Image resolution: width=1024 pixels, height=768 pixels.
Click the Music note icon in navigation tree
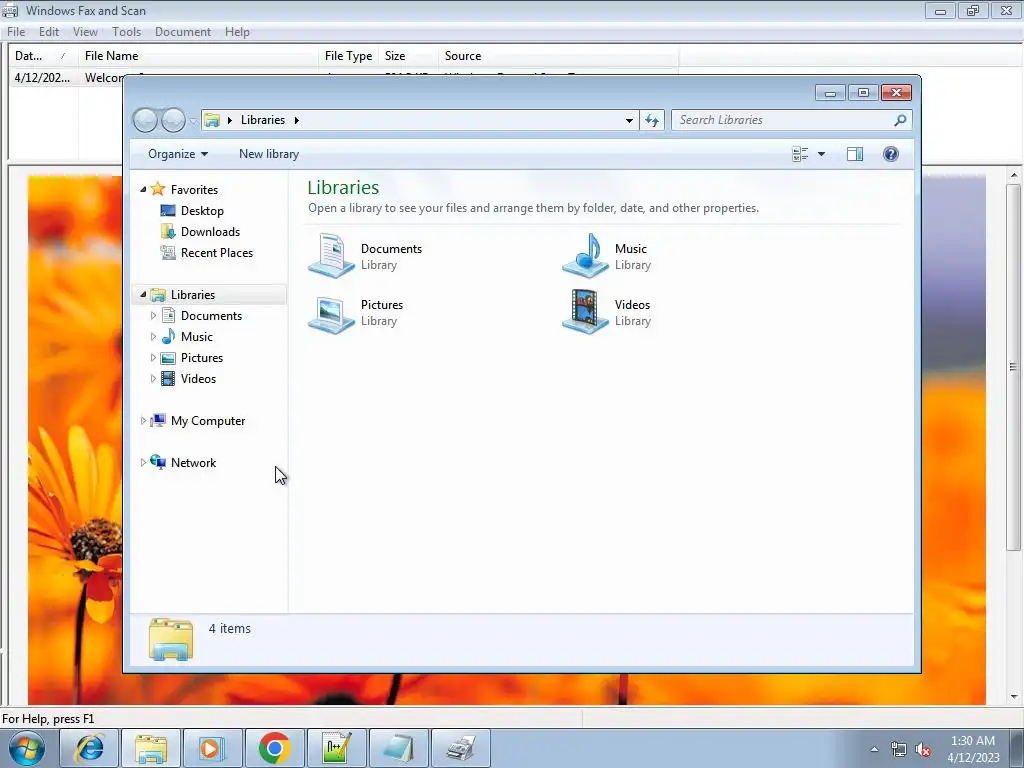(168, 336)
